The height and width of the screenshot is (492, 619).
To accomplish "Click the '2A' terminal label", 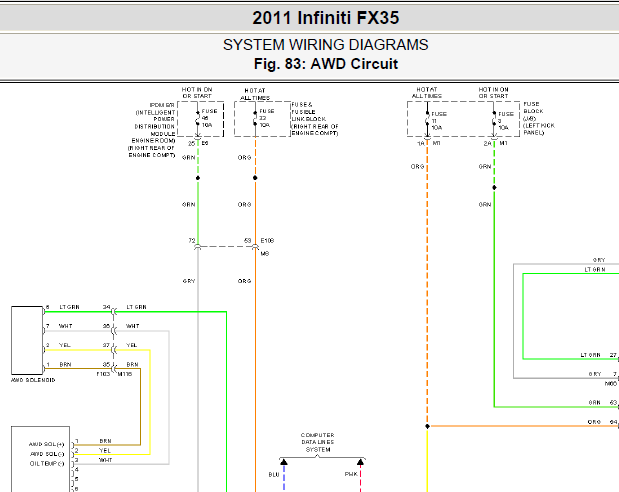I will point(488,143).
